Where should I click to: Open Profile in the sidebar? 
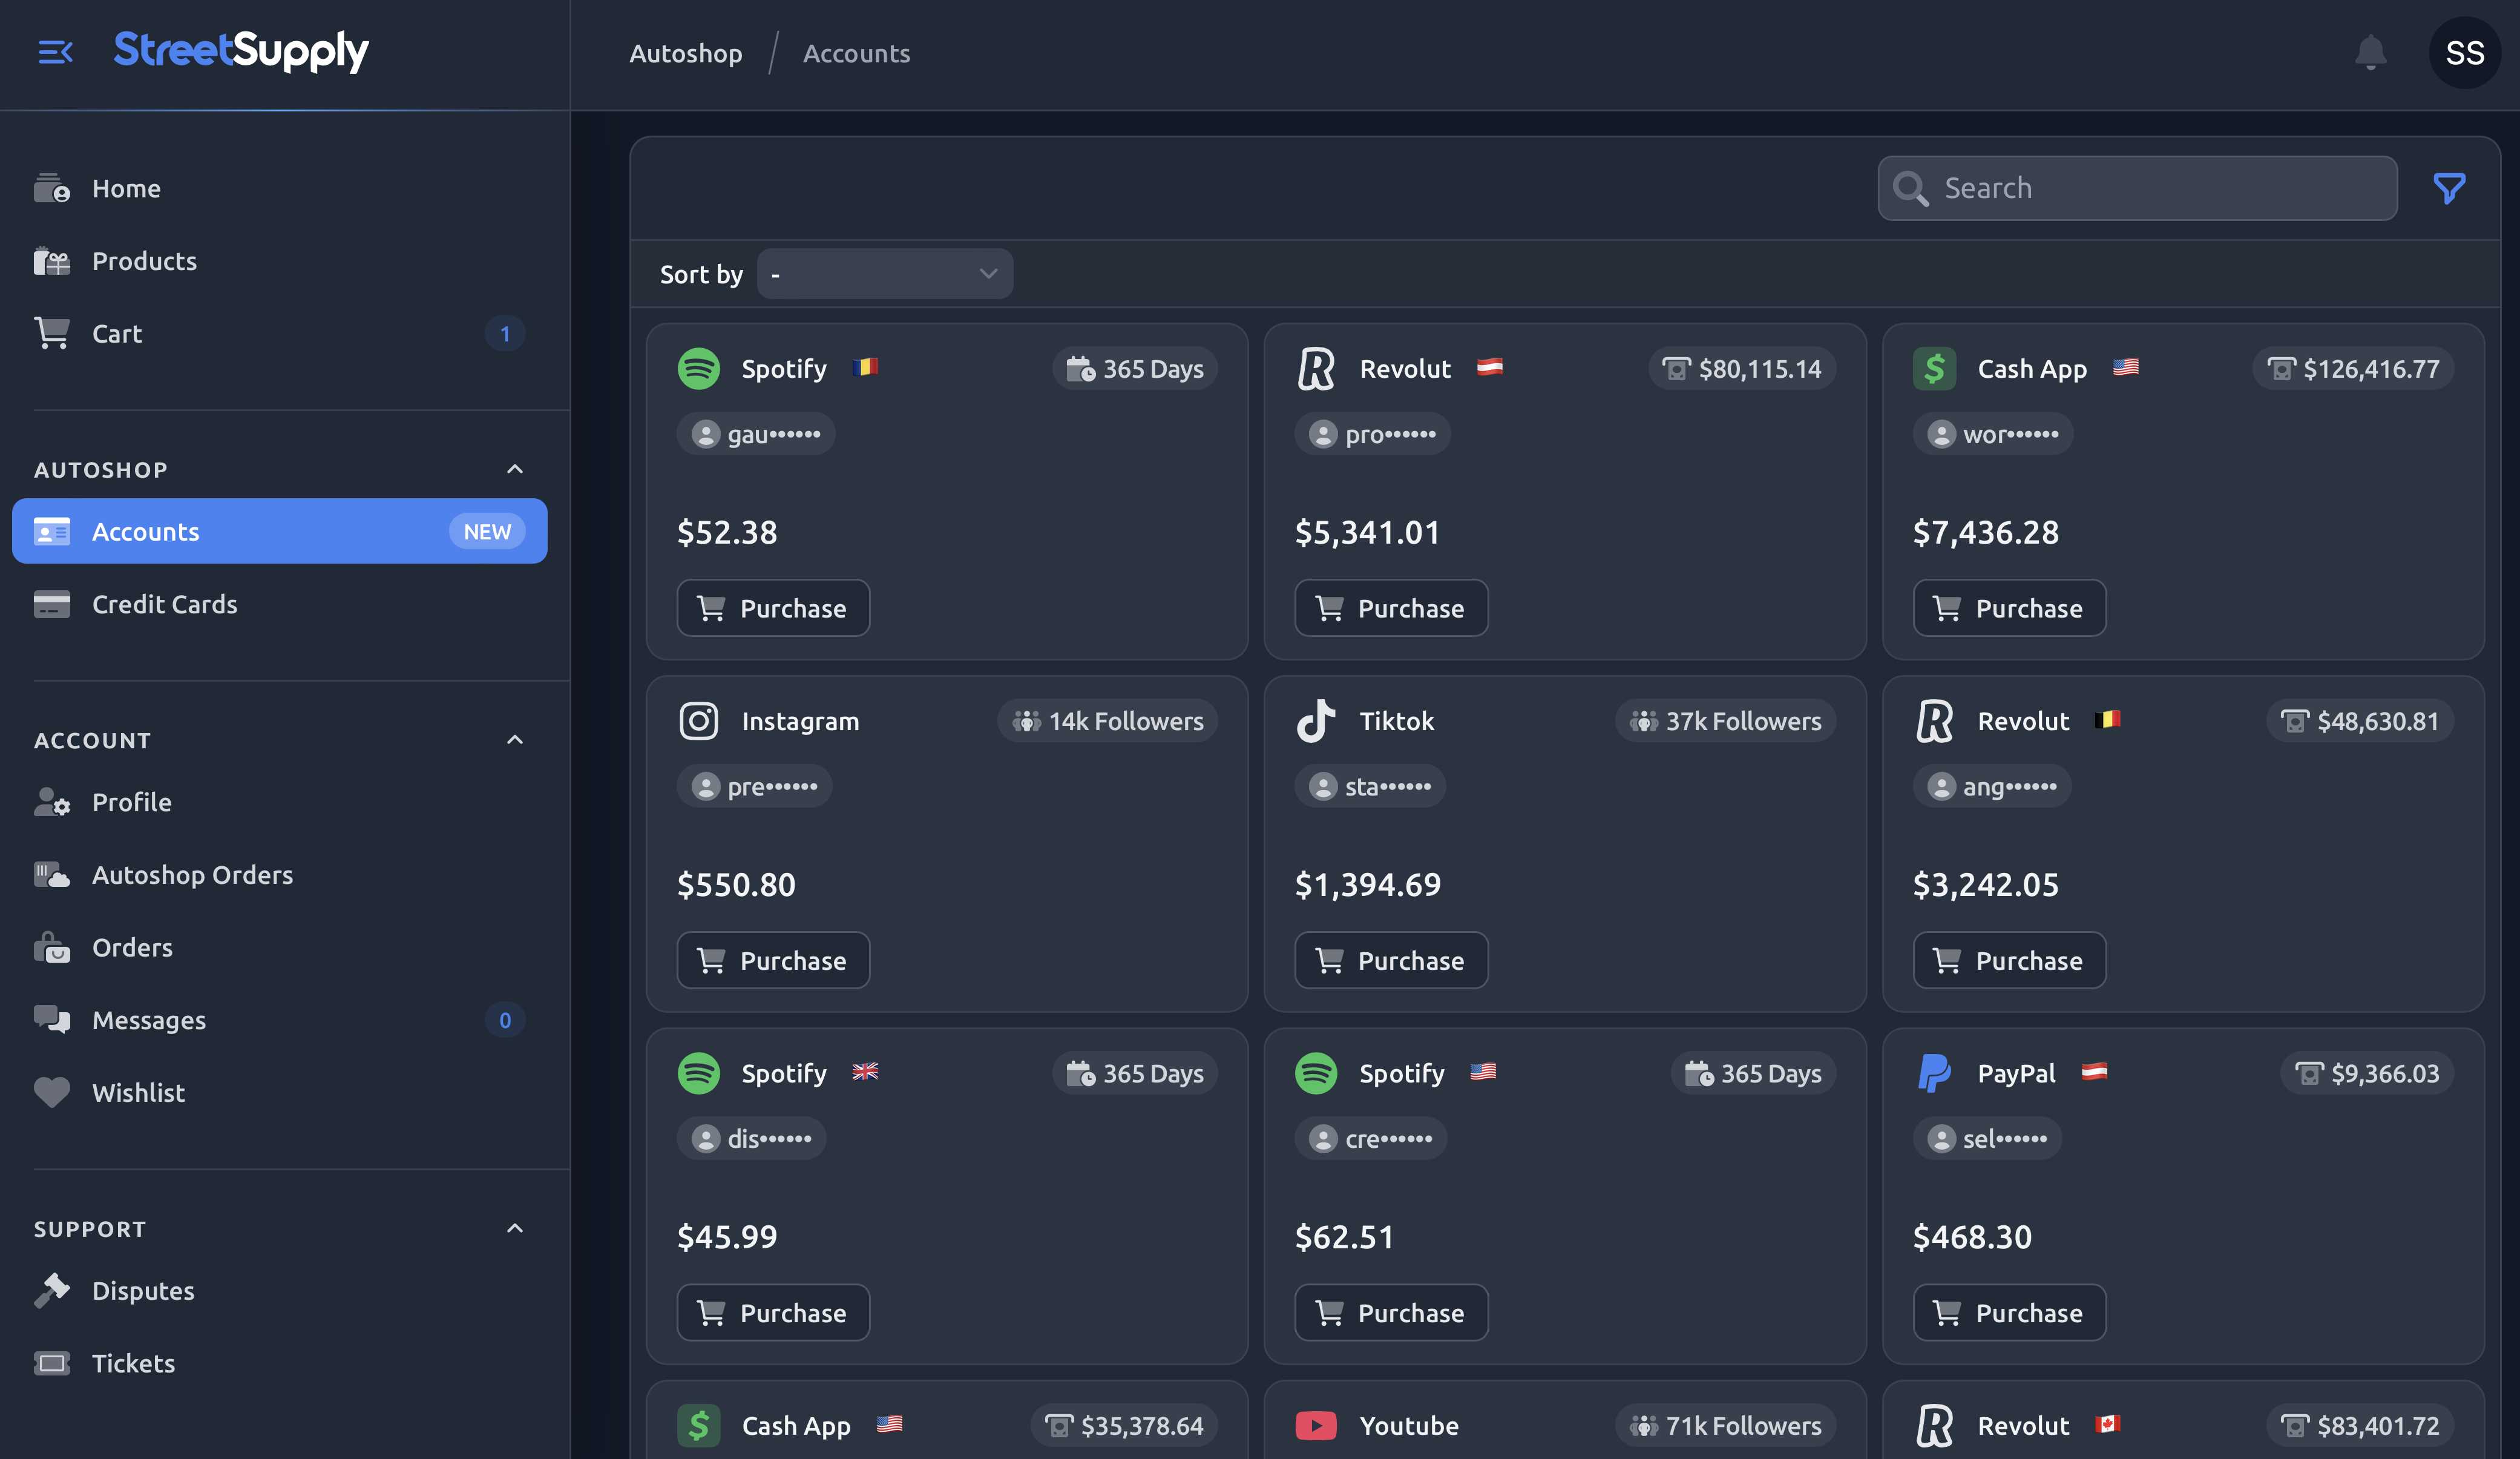pyautogui.click(x=280, y=802)
